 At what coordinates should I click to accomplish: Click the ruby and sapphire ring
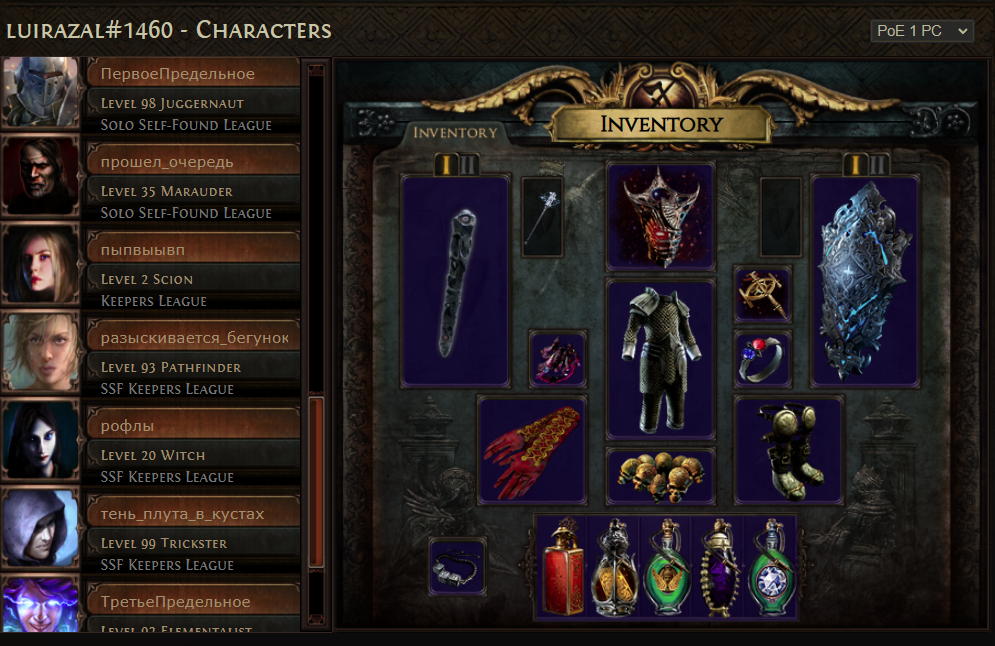tap(763, 359)
